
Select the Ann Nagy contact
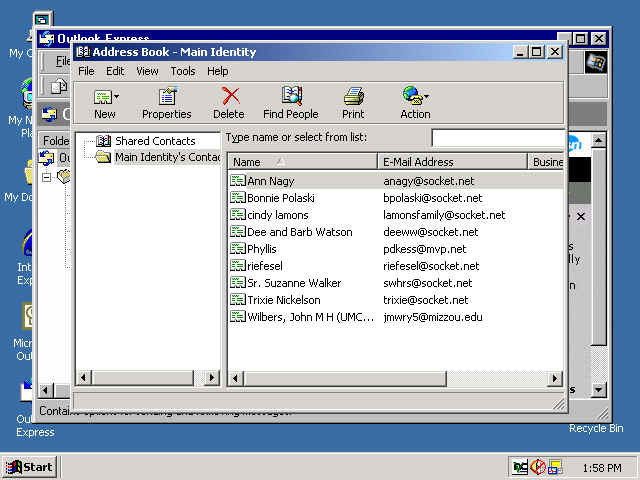coord(271,181)
